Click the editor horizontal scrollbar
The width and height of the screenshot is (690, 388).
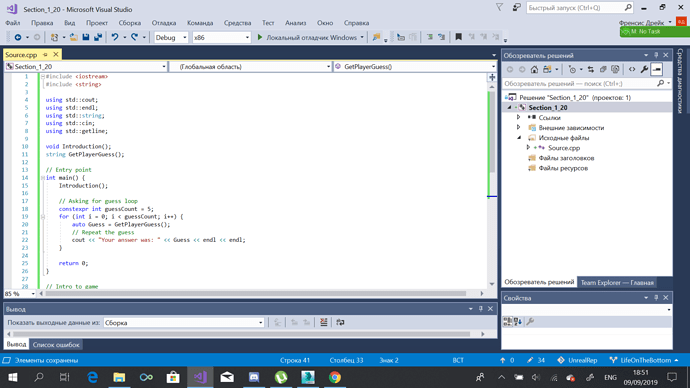[x=256, y=293]
